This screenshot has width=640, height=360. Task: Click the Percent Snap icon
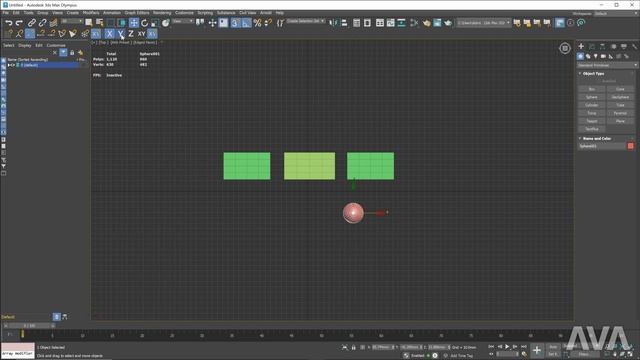click(258, 23)
